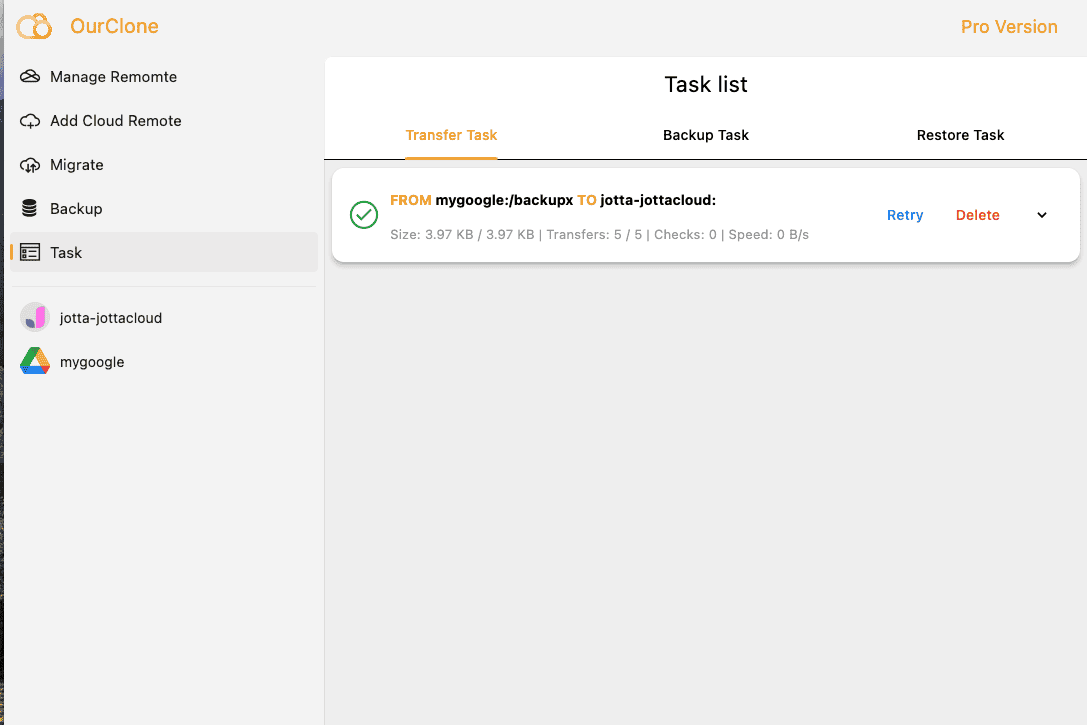1087x725 pixels.
Task: Click the Pro Version upgrade link
Action: click(x=1009, y=27)
